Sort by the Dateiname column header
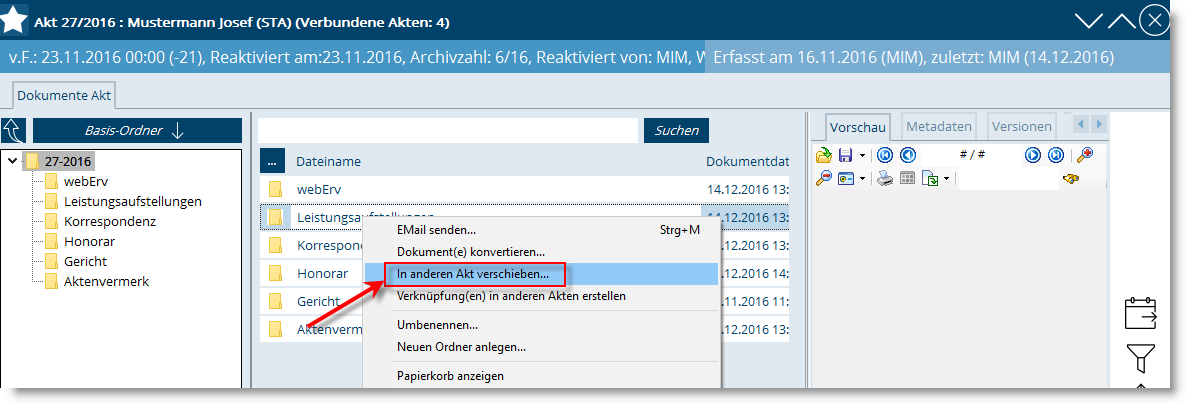Viewport: 1186px width, 404px height. (x=328, y=161)
